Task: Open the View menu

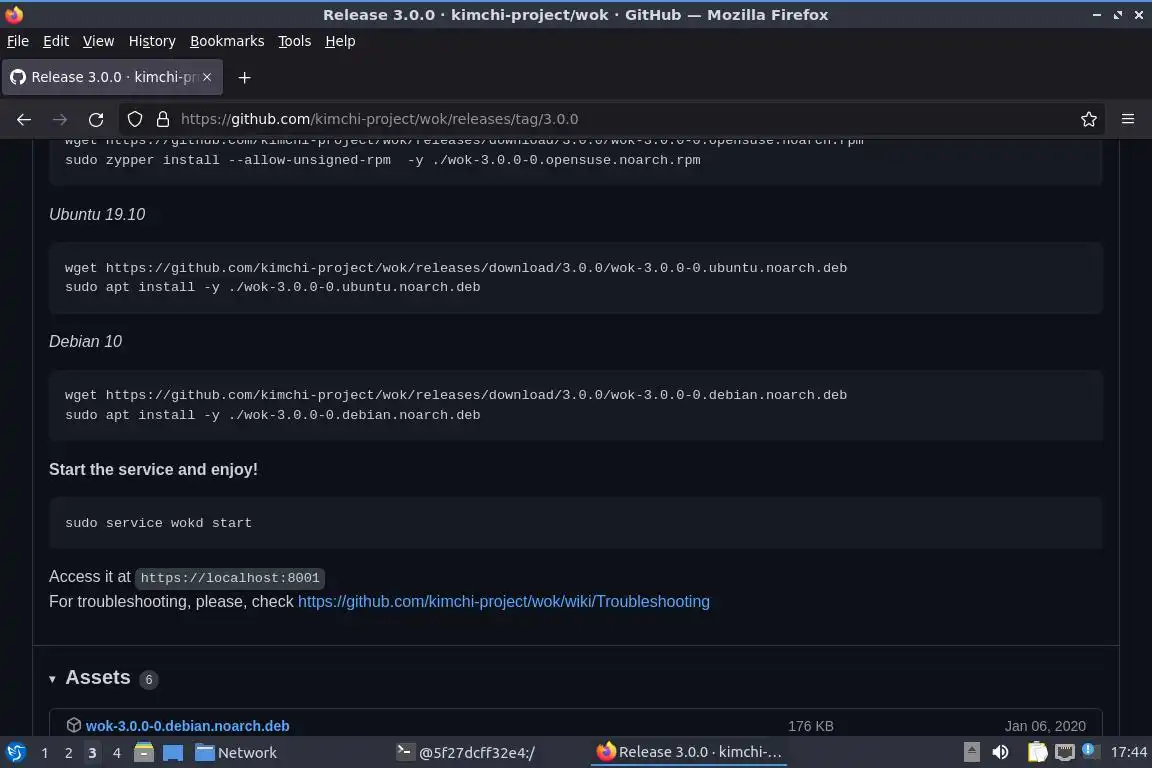Action: coord(98,41)
